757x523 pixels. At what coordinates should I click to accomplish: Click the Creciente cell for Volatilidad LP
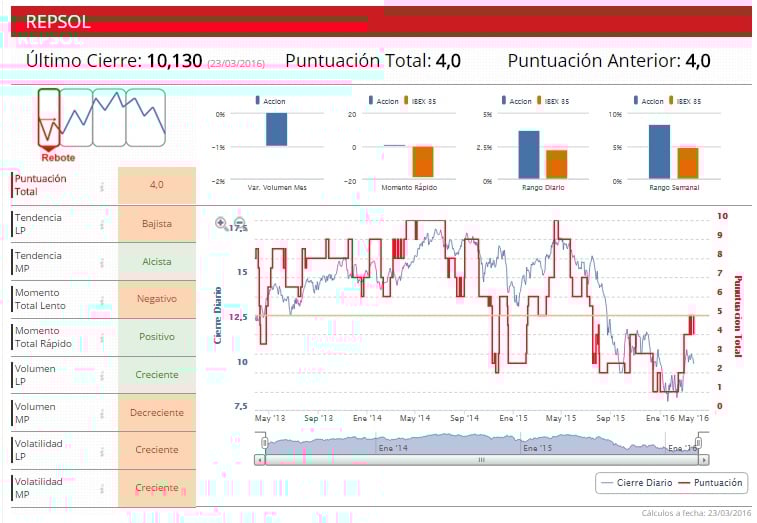click(x=157, y=450)
